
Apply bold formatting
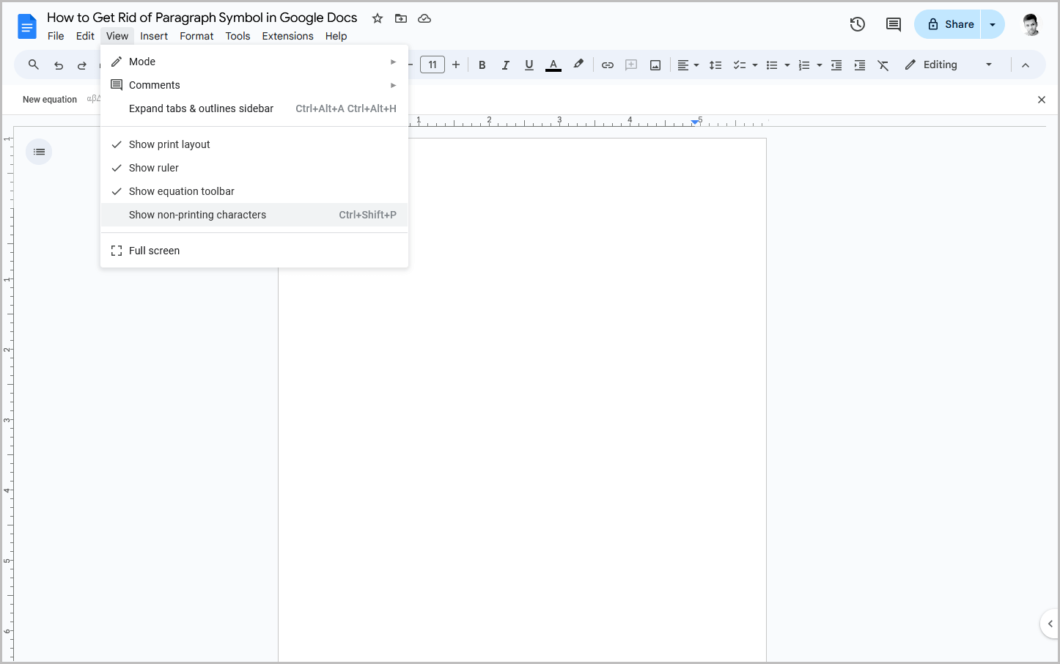coord(482,65)
